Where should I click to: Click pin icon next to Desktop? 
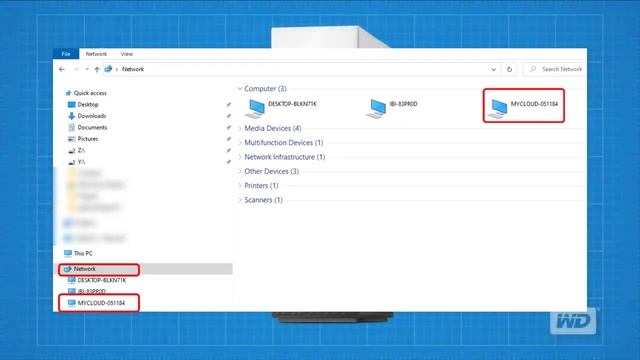(229, 104)
